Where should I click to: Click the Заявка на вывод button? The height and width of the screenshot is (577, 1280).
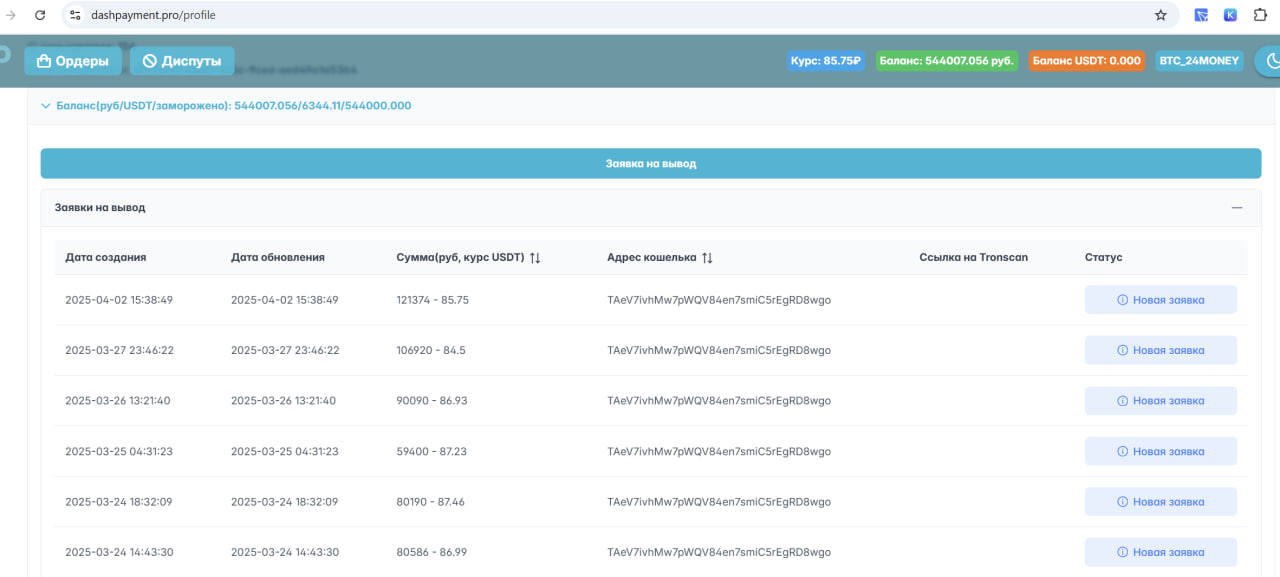(650, 164)
